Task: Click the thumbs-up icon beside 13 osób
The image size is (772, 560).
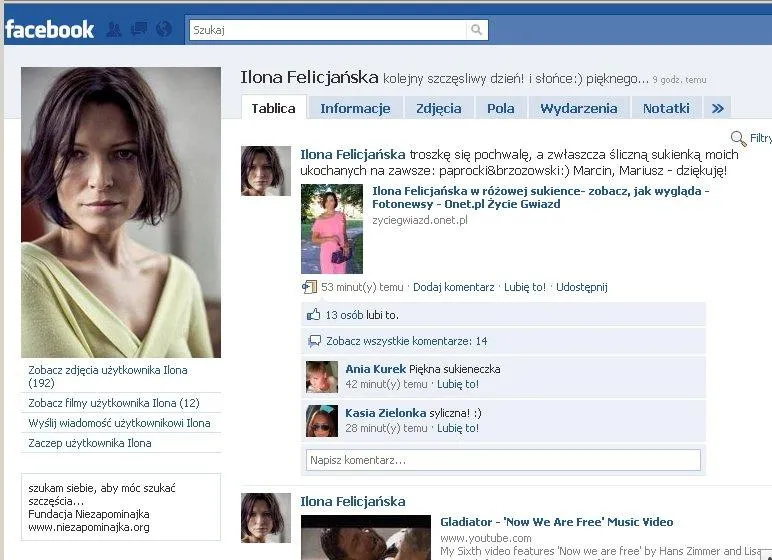Action: click(x=314, y=315)
